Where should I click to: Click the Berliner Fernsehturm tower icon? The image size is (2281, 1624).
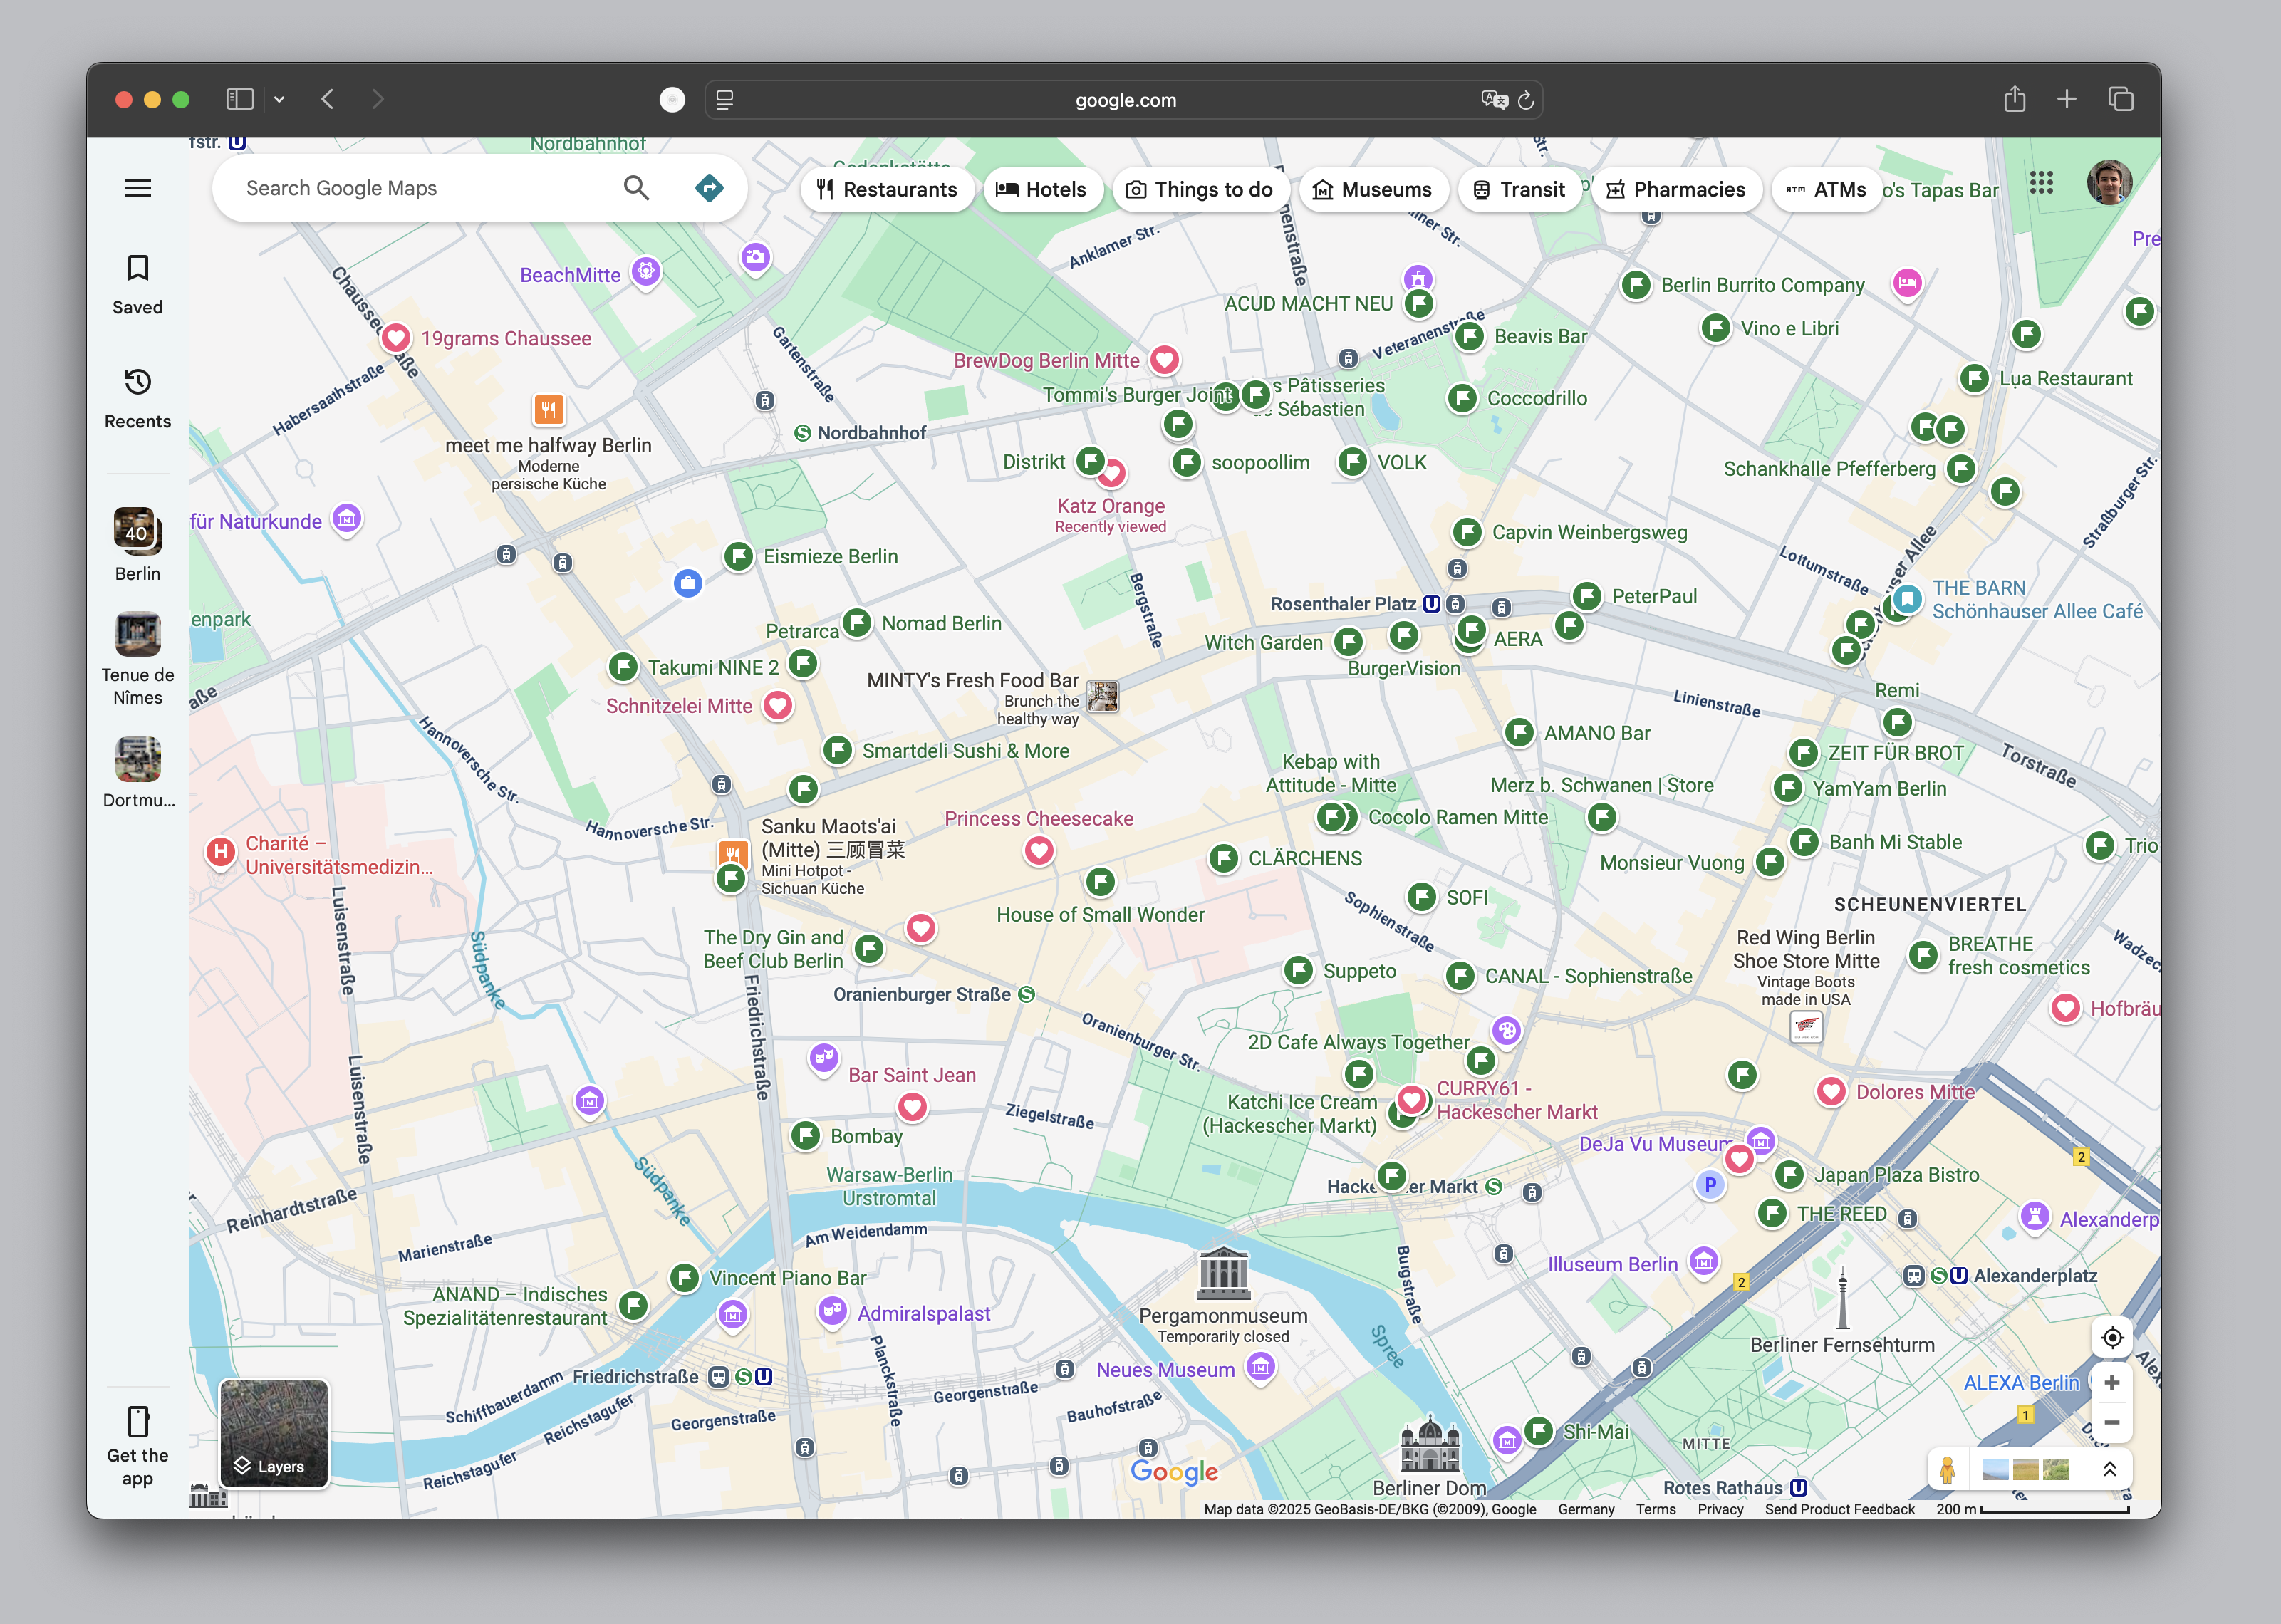tap(1842, 1298)
